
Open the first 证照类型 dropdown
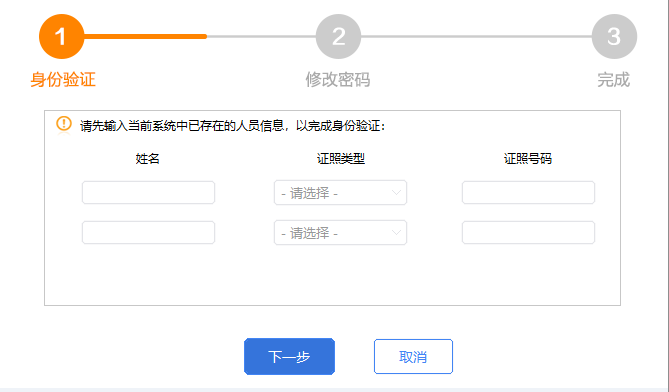coord(340,193)
